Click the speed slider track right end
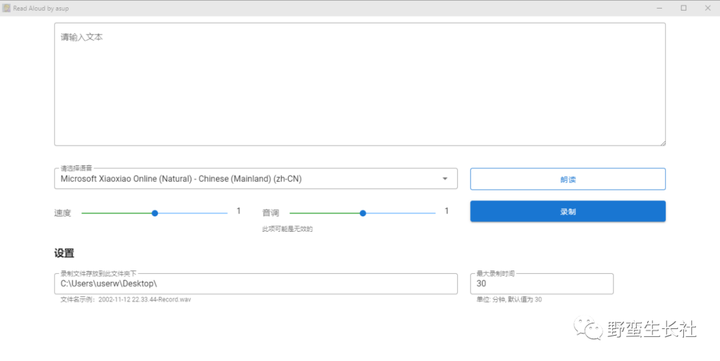 click(225, 213)
